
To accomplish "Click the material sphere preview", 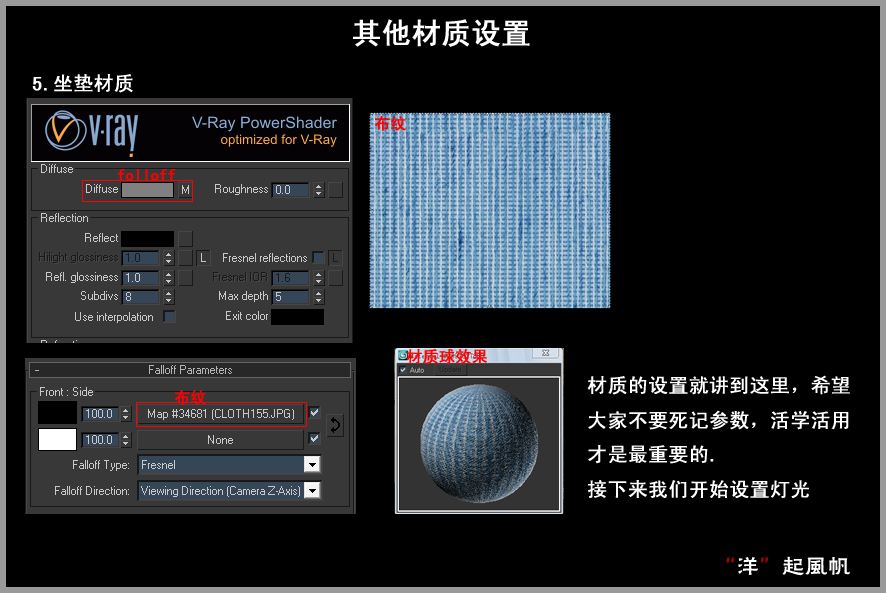I will [479, 444].
